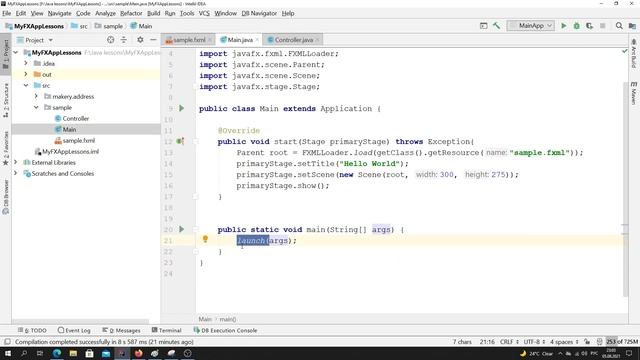Open the Refactor menu
Image resolution: width=640 pixels, height=360 pixels.
[131, 13]
